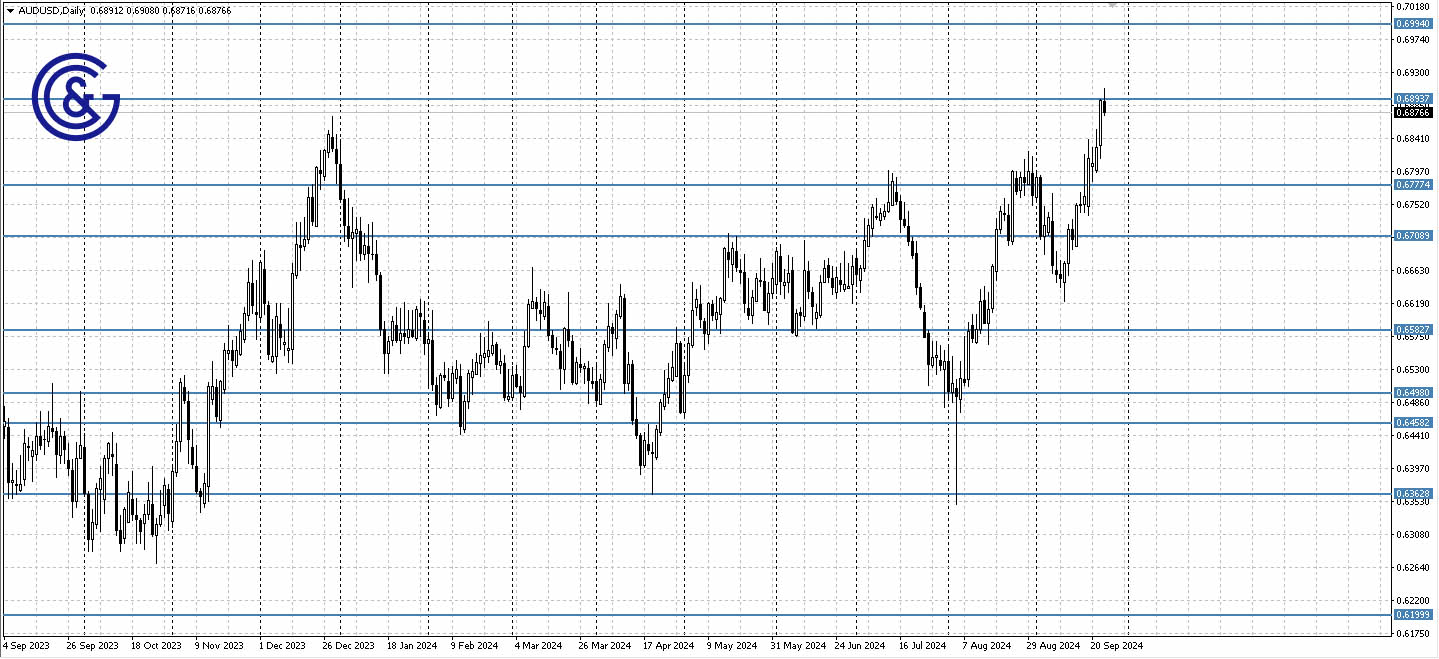Click the 26 Dec 2023 date marker
Viewport: 1439px width, 659px height.
tap(349, 646)
